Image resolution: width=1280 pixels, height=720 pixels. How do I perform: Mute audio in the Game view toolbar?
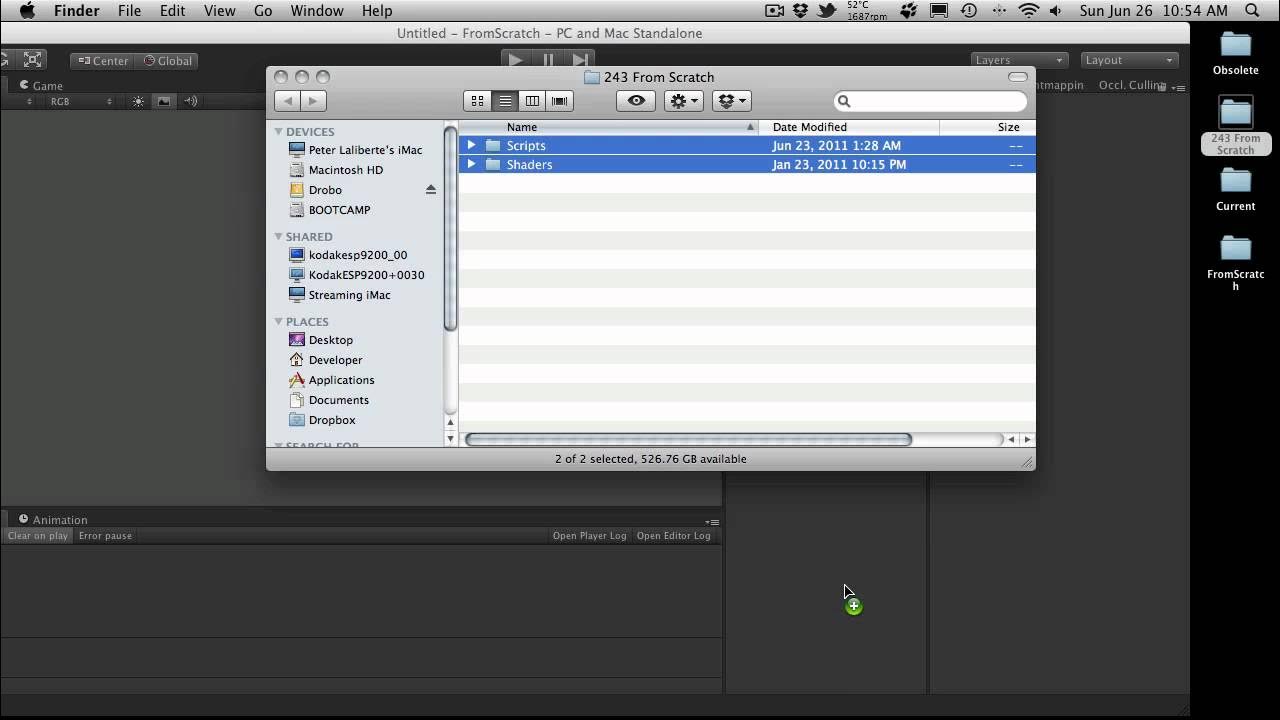[191, 100]
